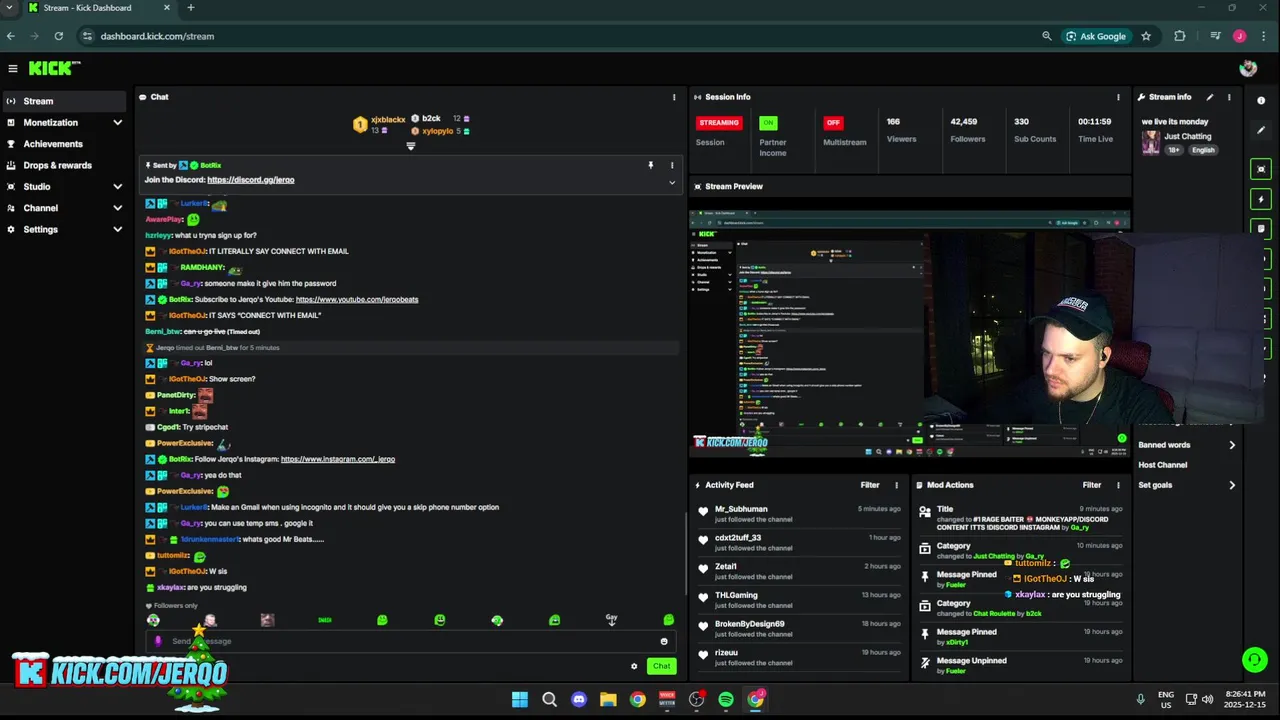This screenshot has height=720, width=1280.
Task: Open Discord from the taskbar
Action: coord(579,699)
